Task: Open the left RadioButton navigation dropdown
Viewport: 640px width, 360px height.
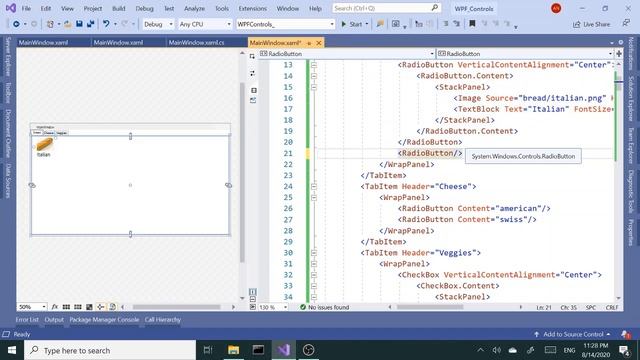Action: (x=347, y=53)
